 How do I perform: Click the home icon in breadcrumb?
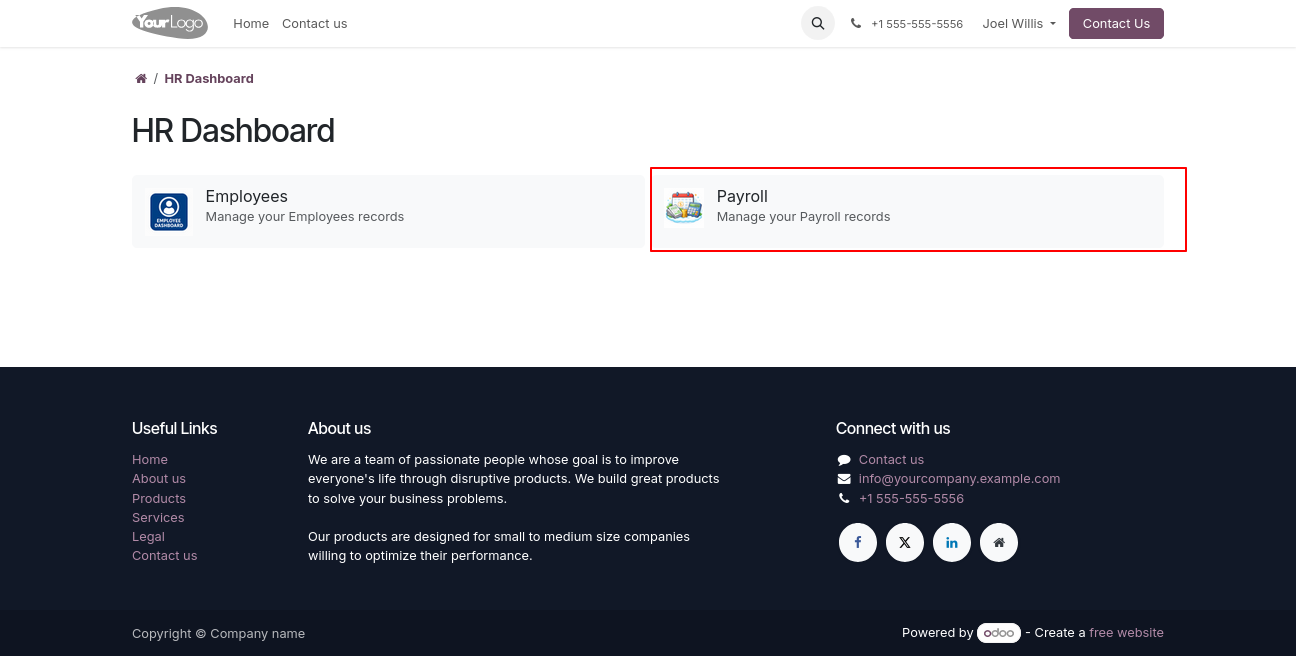[141, 79]
